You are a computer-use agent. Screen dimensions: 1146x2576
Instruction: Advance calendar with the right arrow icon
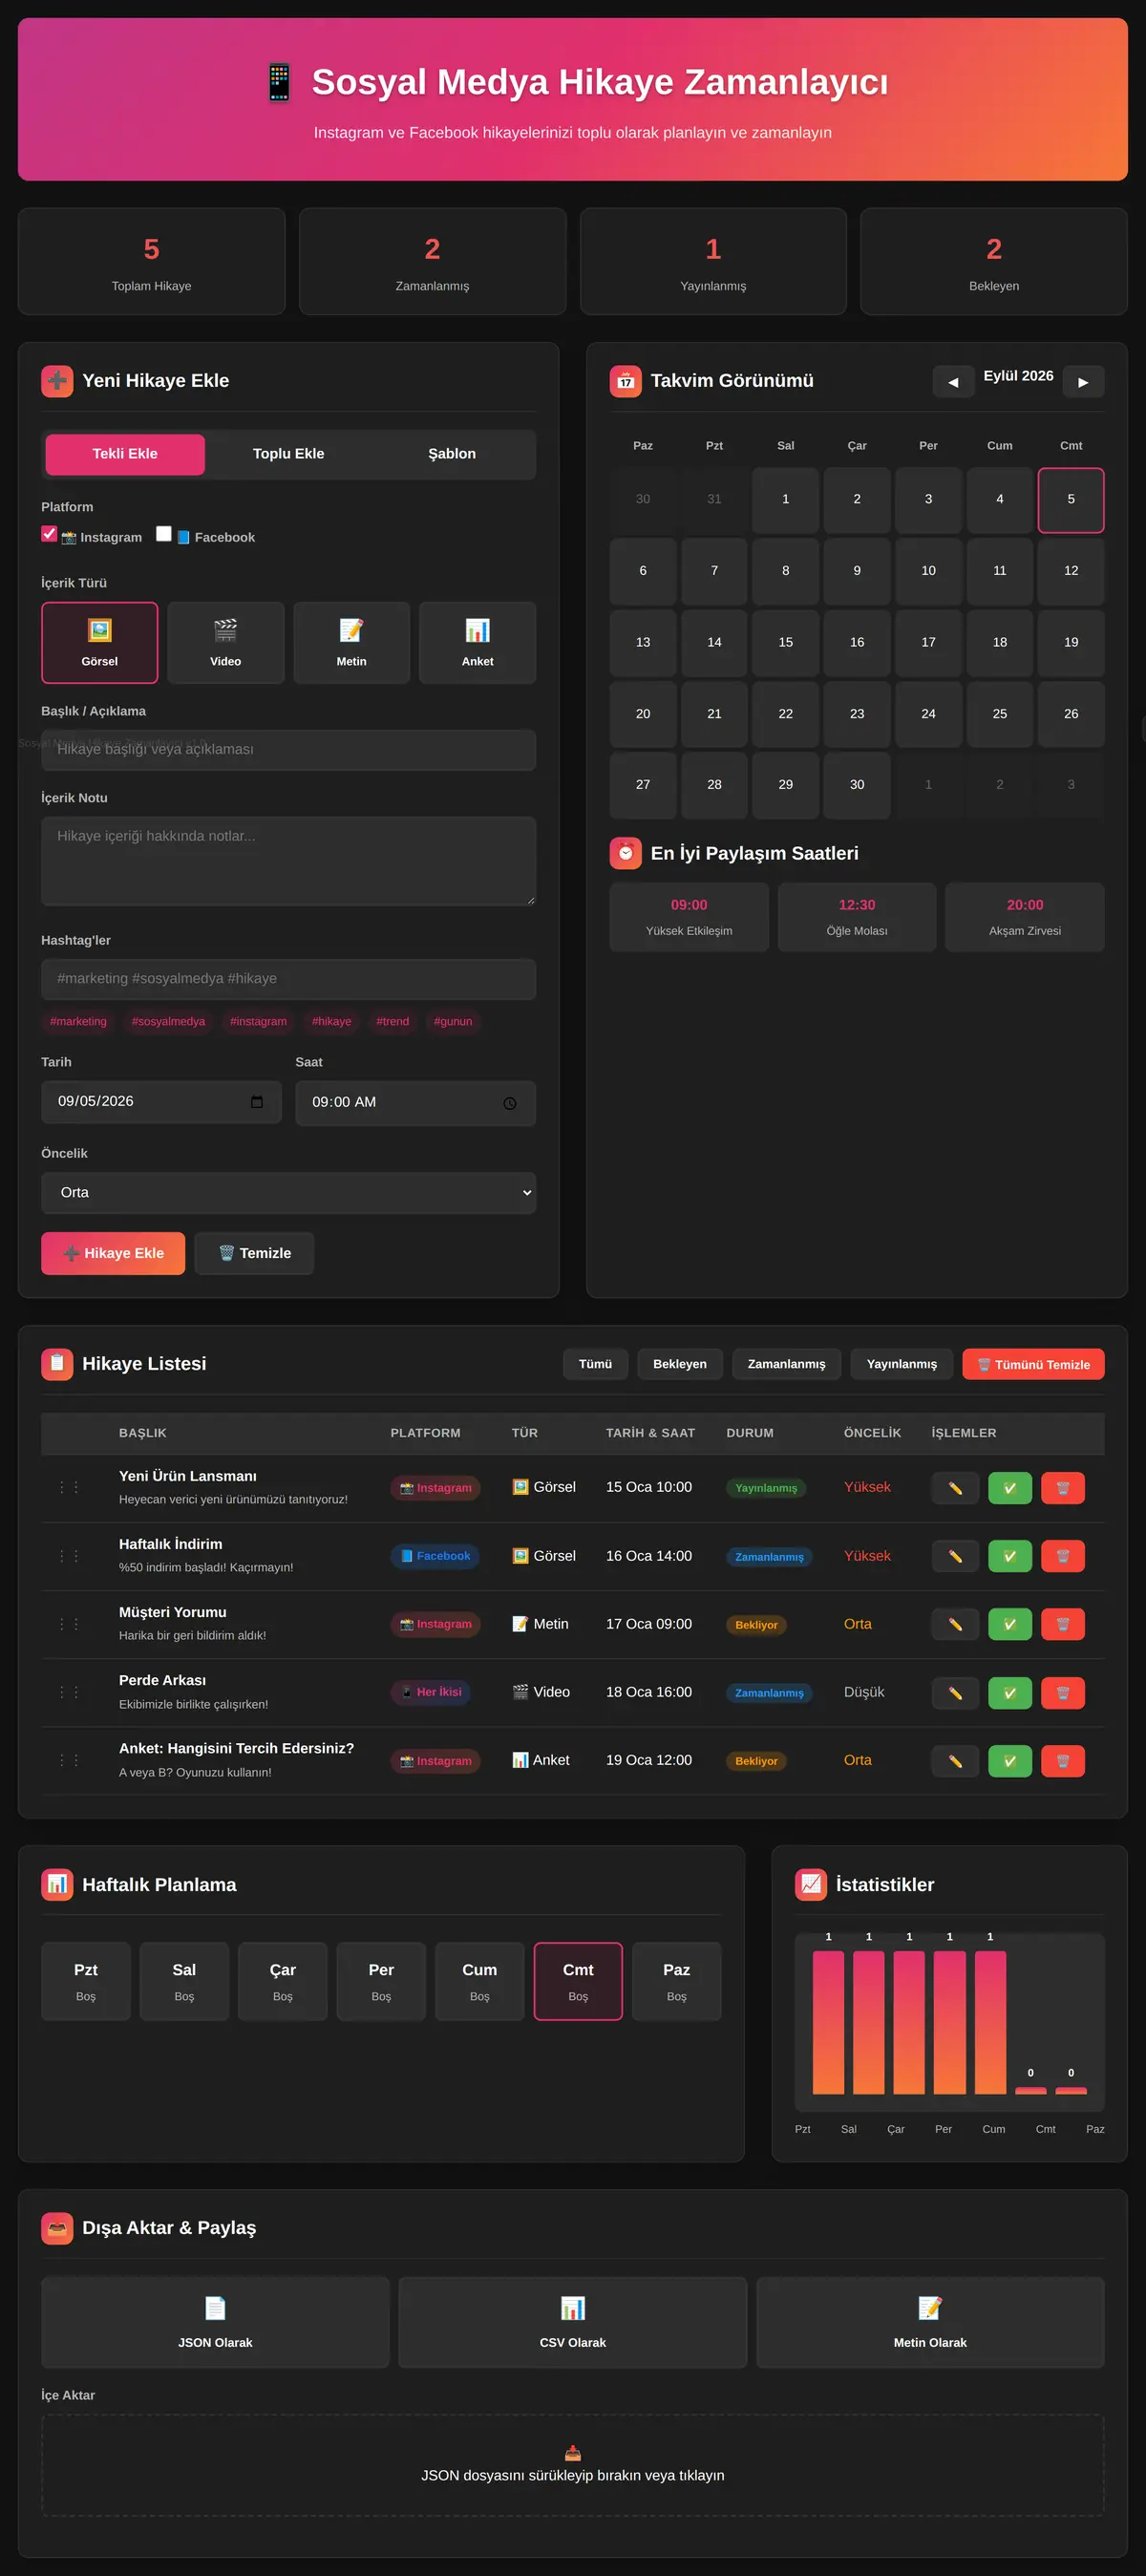(1083, 381)
